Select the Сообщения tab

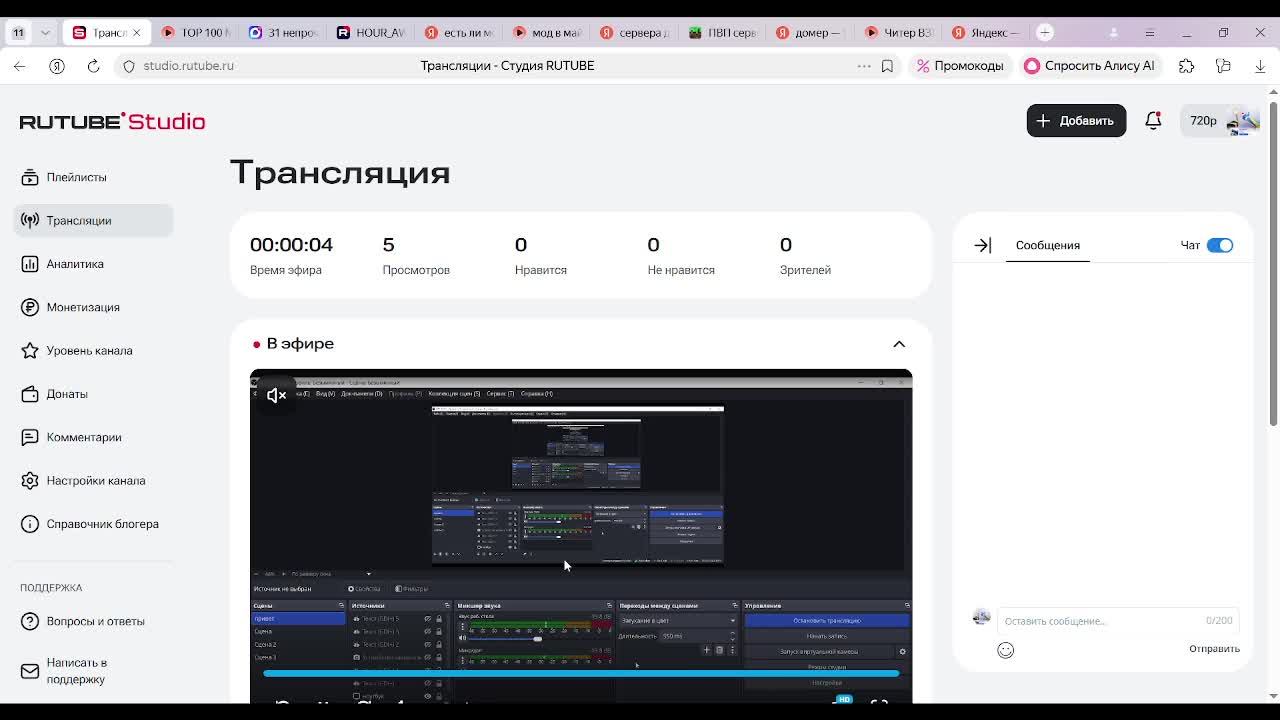click(x=1047, y=245)
